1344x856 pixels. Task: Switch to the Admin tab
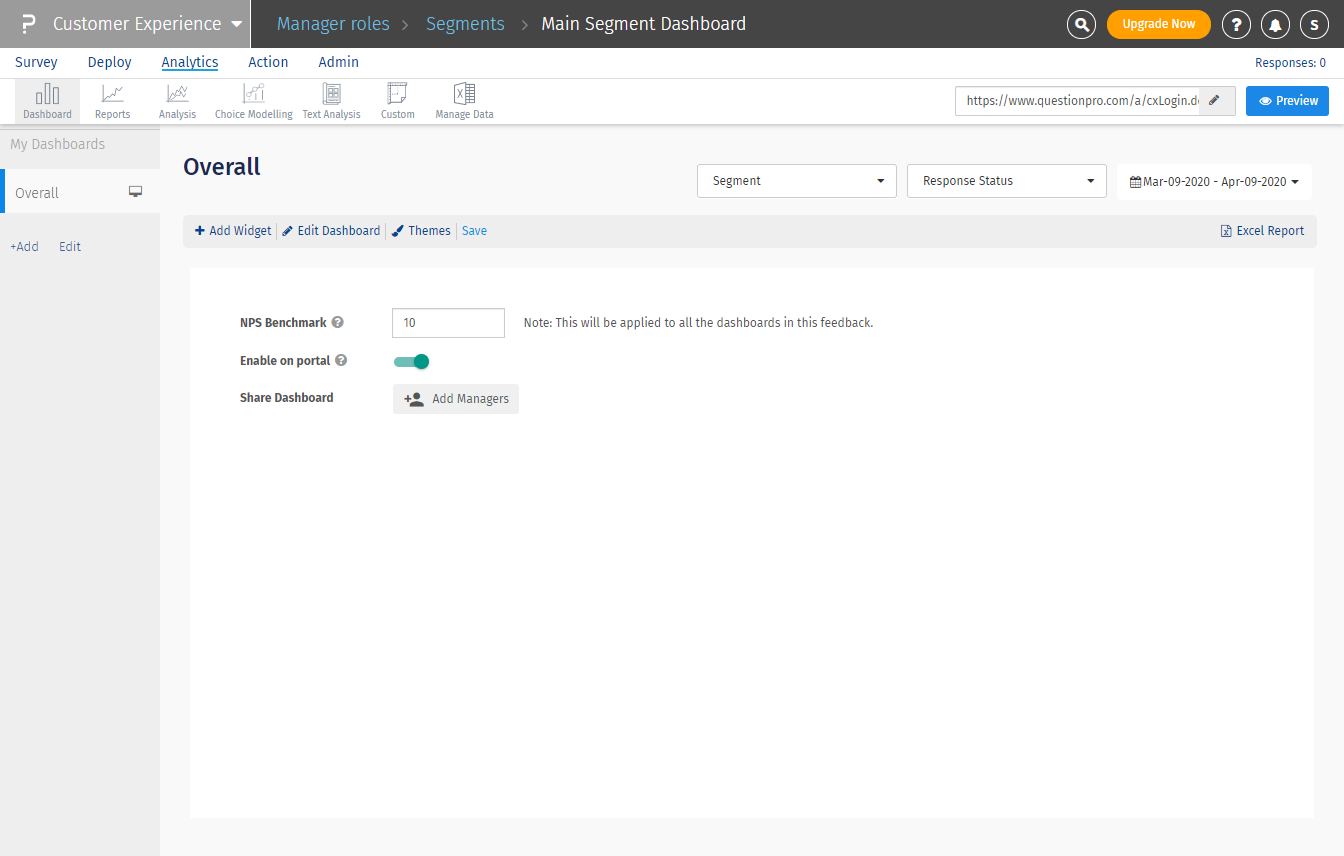tap(339, 62)
